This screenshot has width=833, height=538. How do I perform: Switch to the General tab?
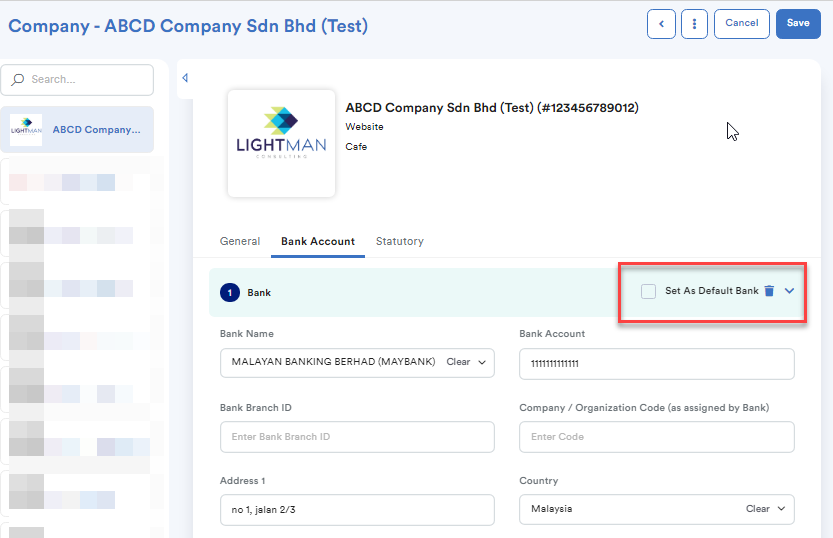pos(240,241)
